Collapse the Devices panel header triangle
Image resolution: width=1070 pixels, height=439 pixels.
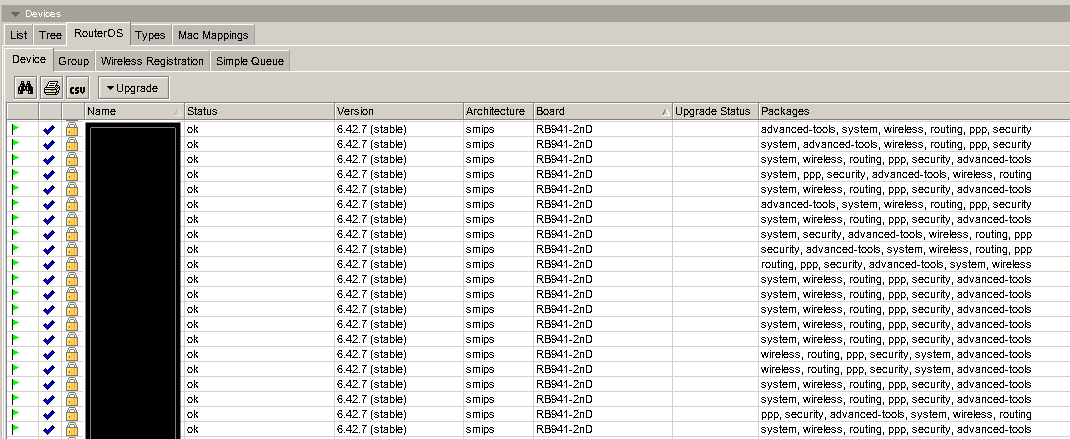[x=15, y=14]
